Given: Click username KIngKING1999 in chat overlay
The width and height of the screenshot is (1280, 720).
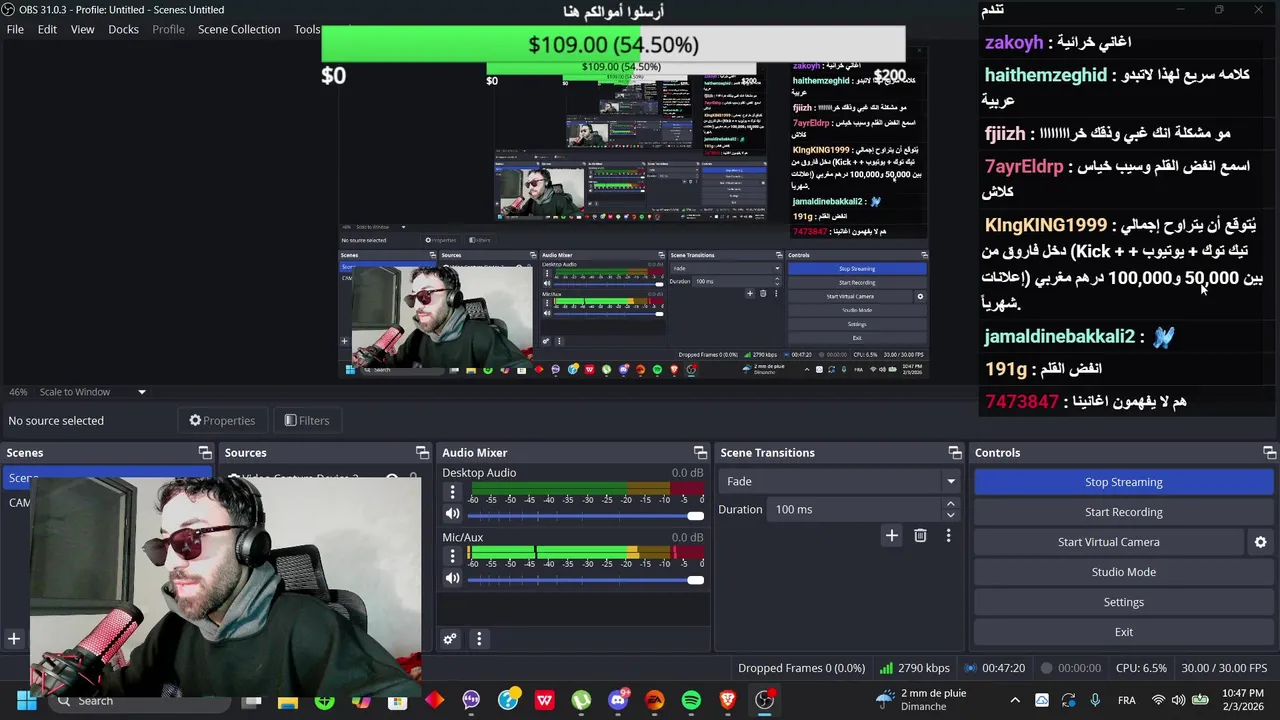Looking at the screenshot, I should tap(1046, 225).
